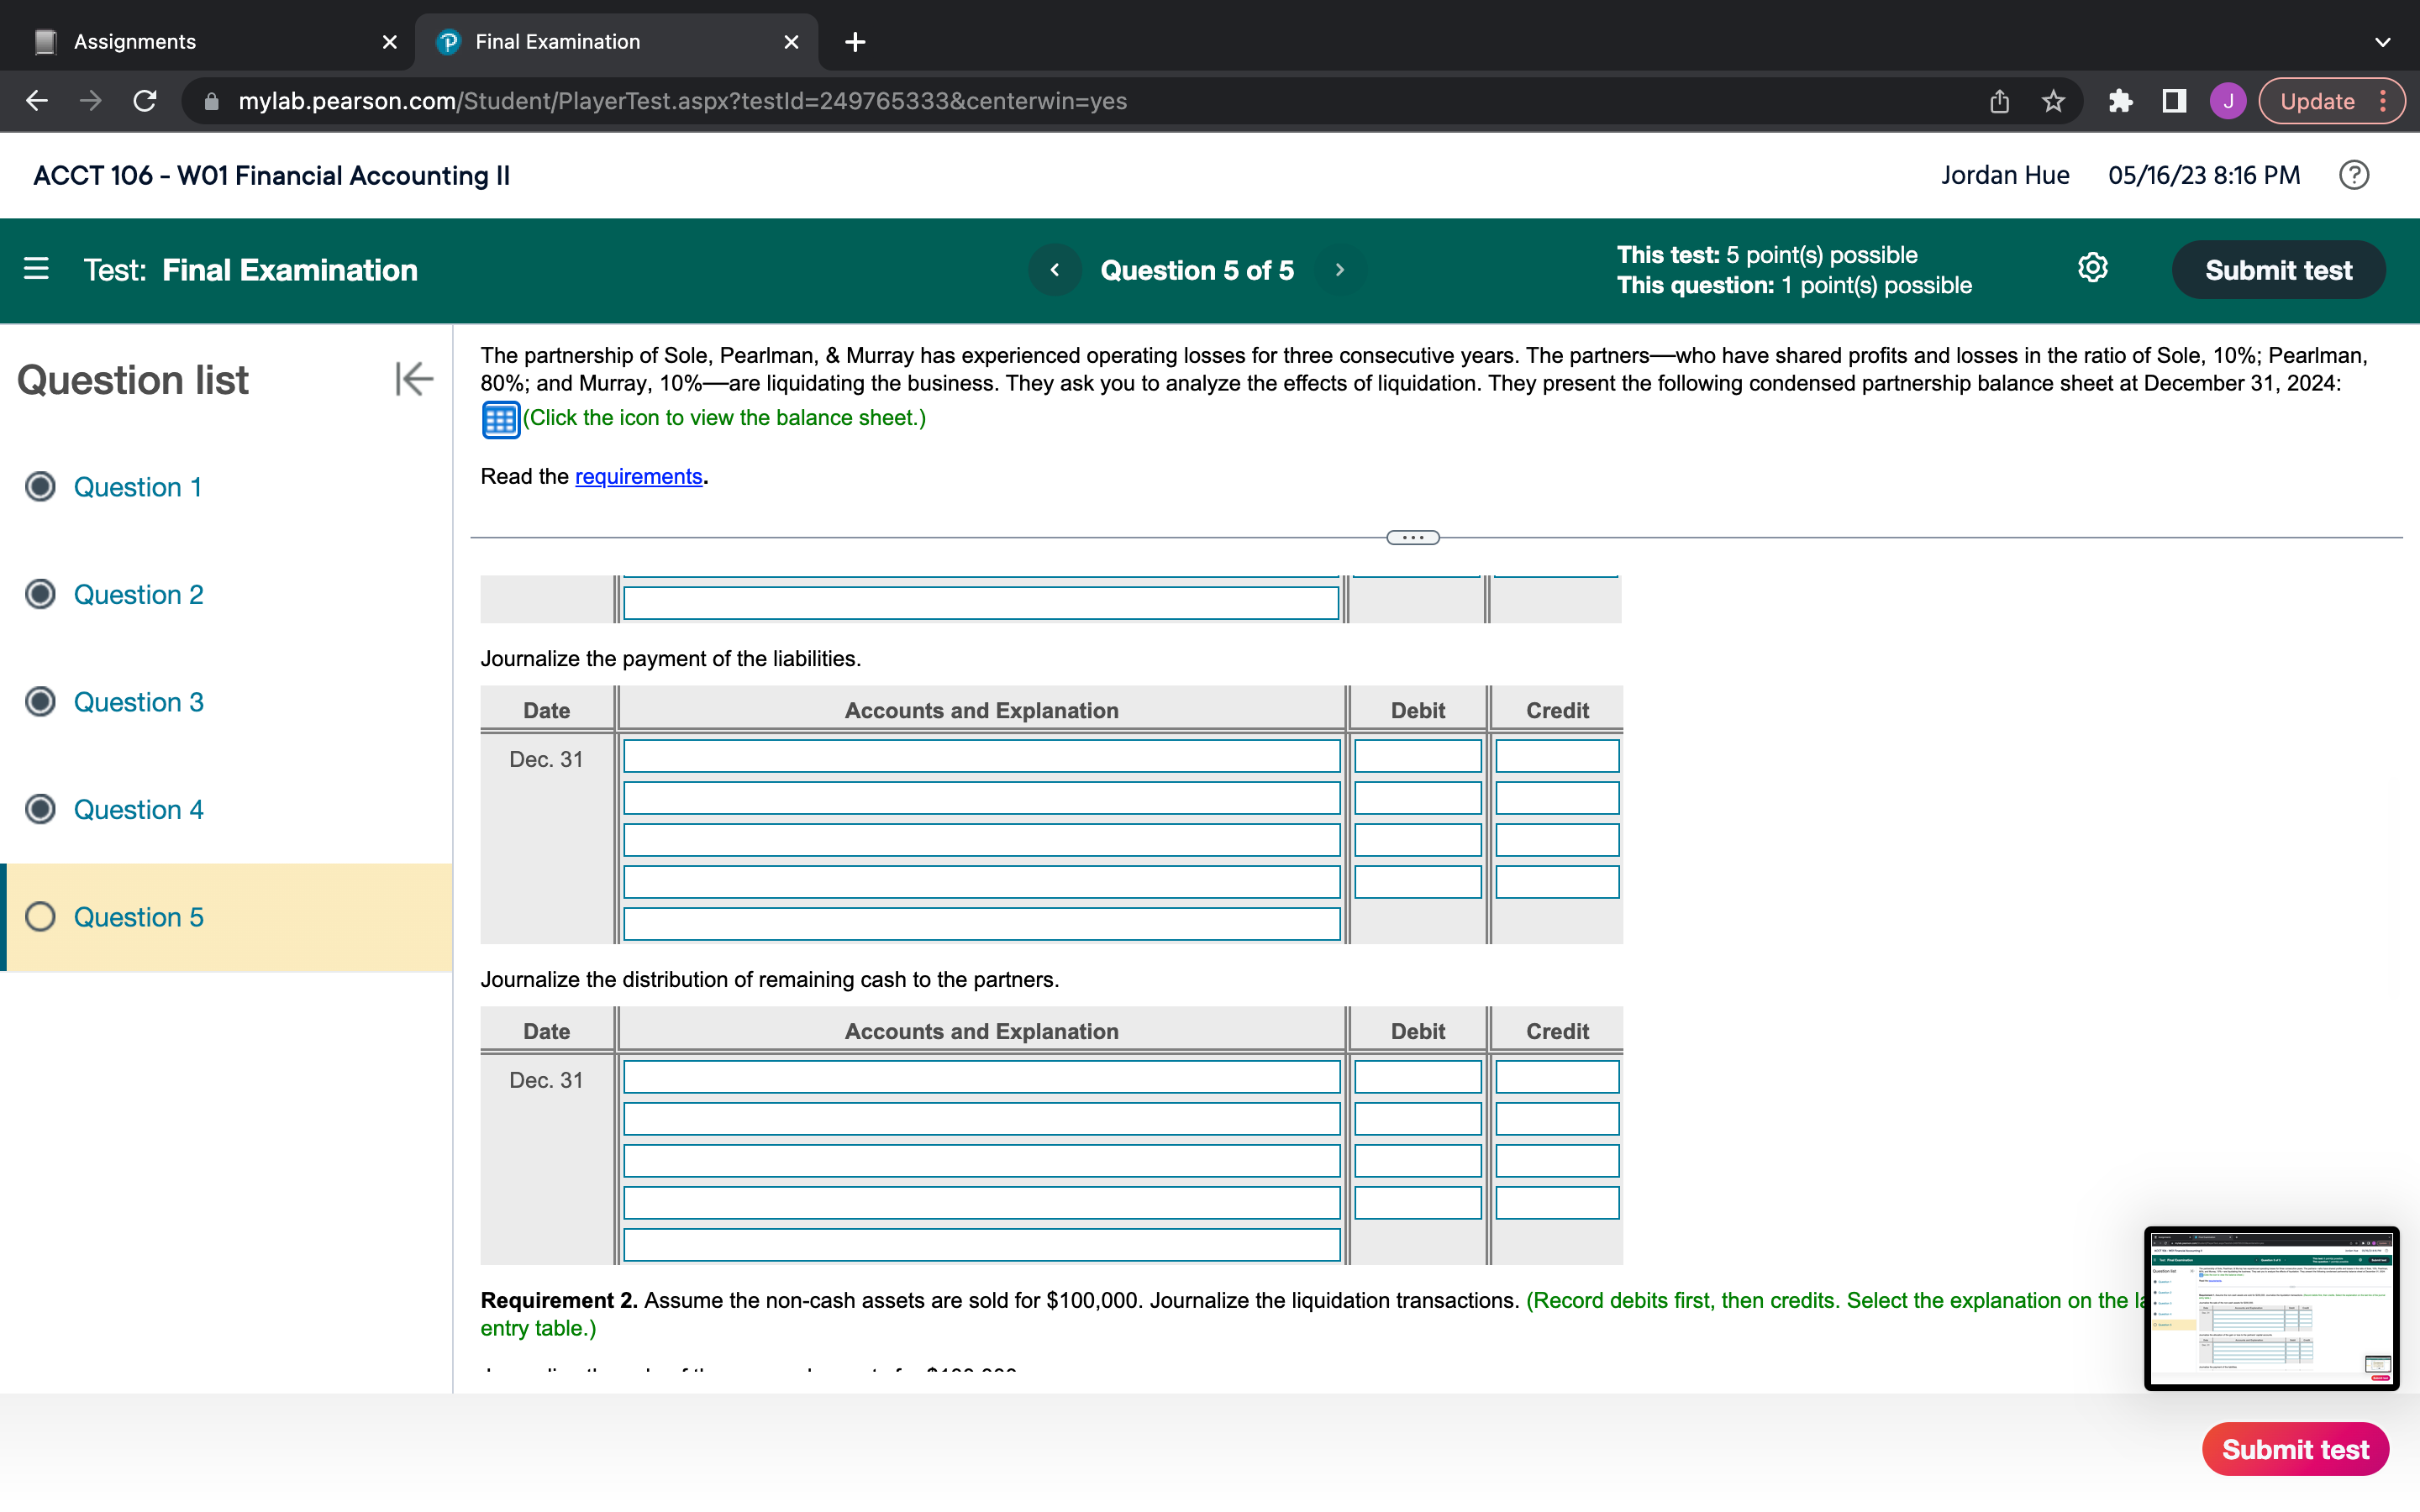
Task: Select Question 1 from question list
Action: pyautogui.click(x=136, y=486)
